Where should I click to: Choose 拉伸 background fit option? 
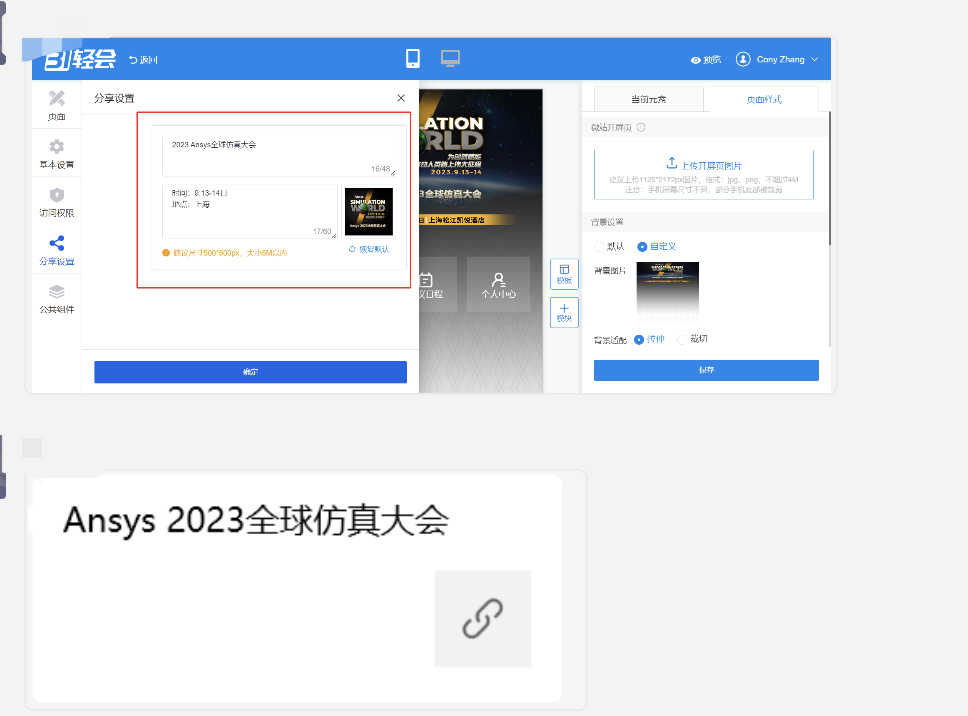coord(649,339)
